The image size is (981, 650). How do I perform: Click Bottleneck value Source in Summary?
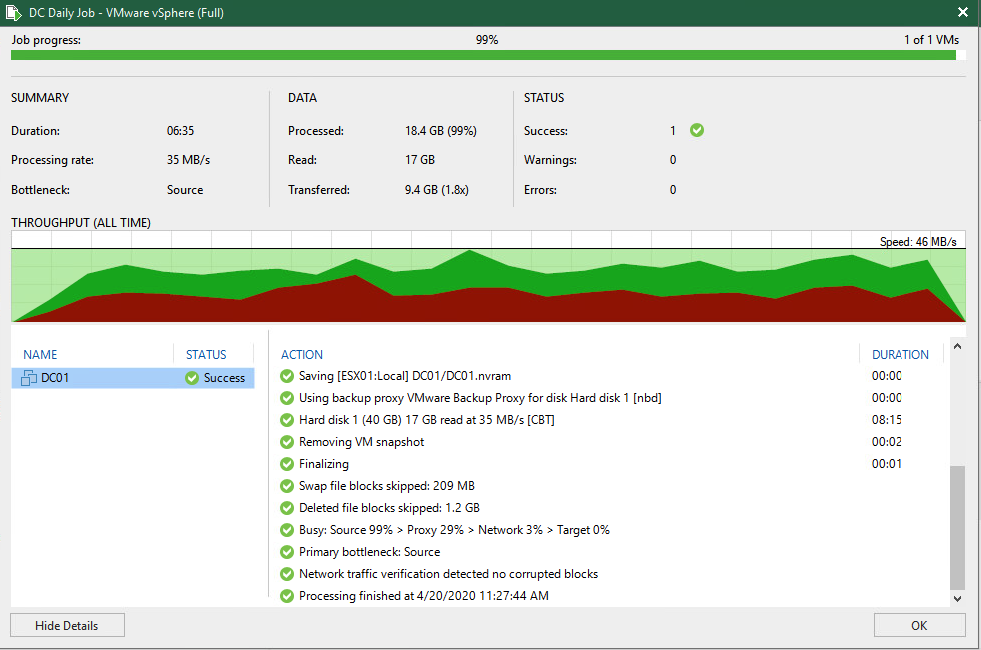click(185, 190)
